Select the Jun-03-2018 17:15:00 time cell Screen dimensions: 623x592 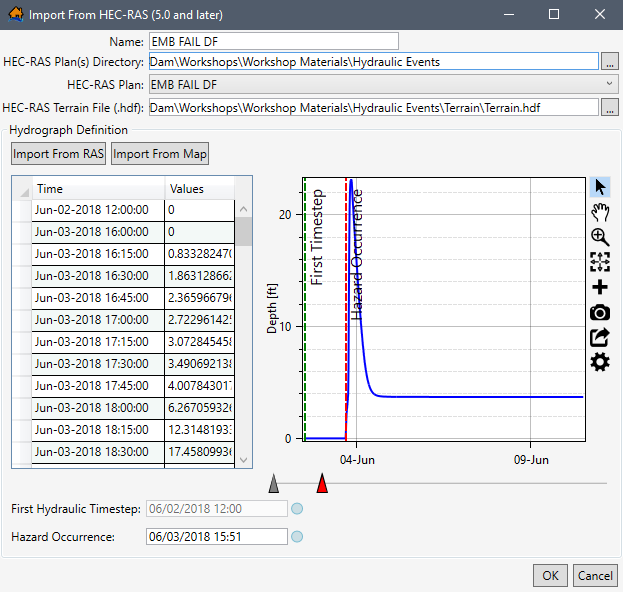(x=98, y=342)
